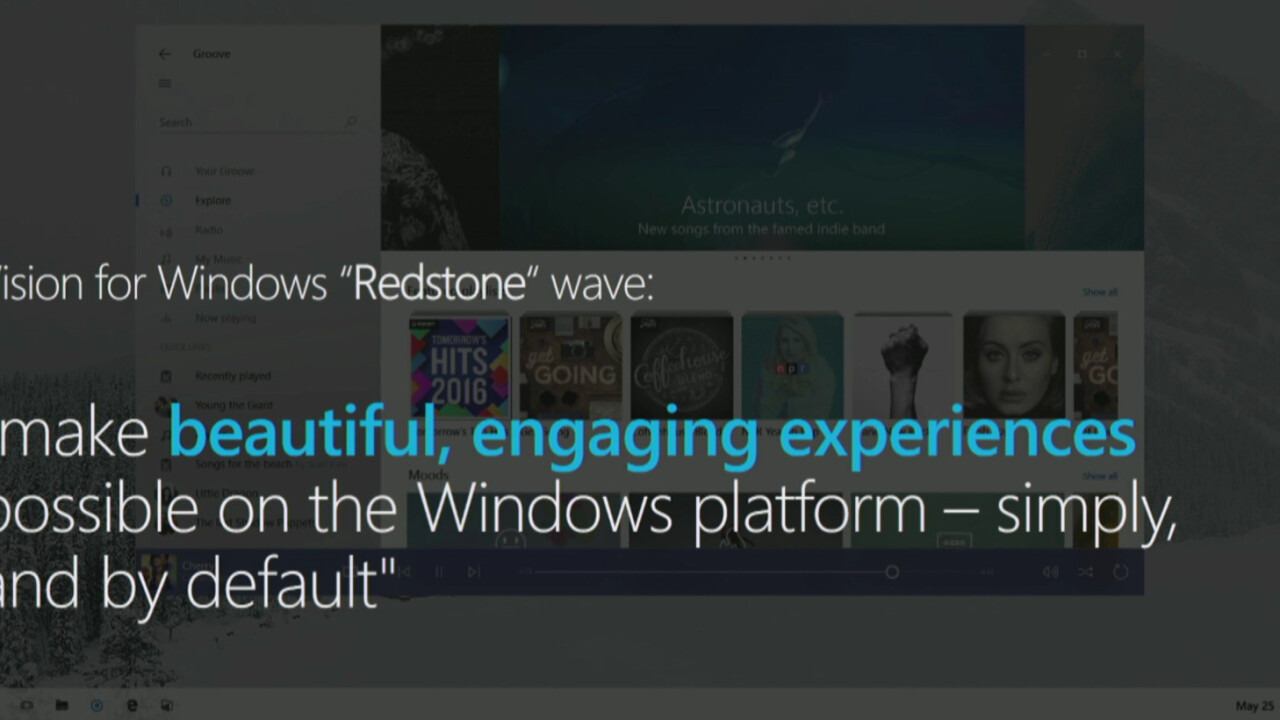This screenshot has width=1280, height=720.
Task: Click the back arrow beside Groove title
Action: point(165,54)
